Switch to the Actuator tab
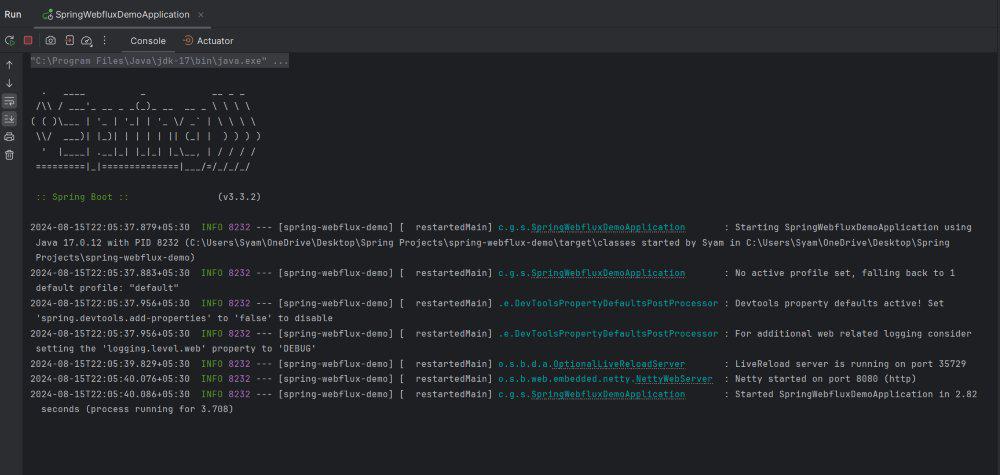Screen dimensions: 1000x475 pyautogui.click(x=208, y=41)
